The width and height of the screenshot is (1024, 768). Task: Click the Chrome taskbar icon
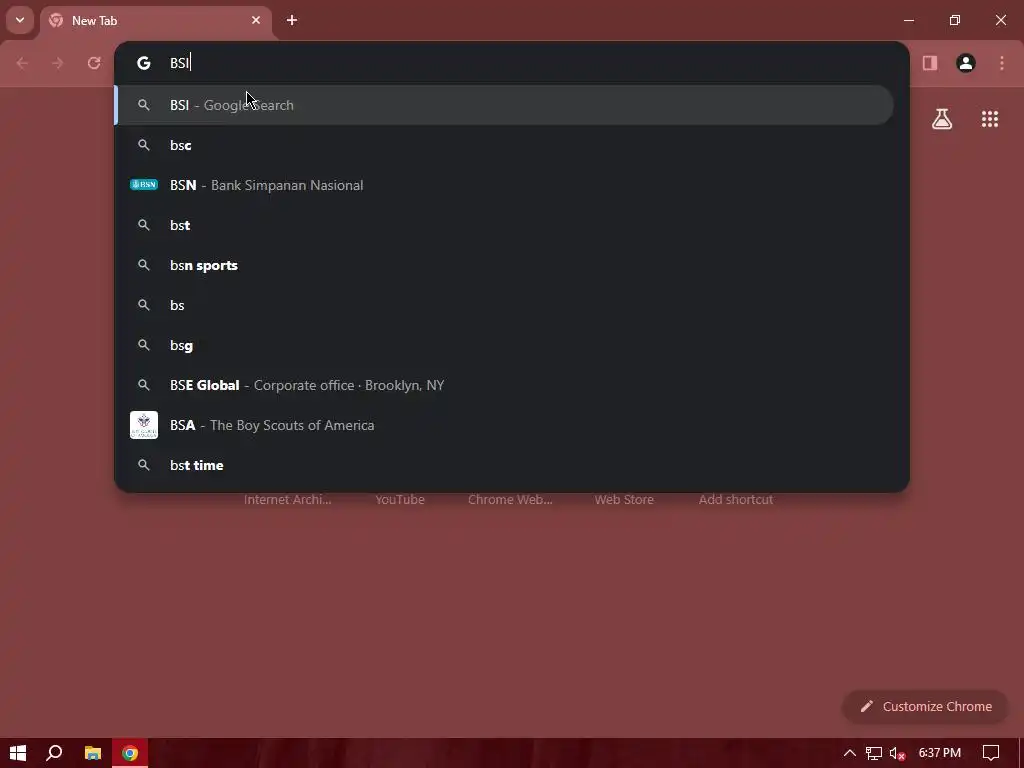(130, 753)
